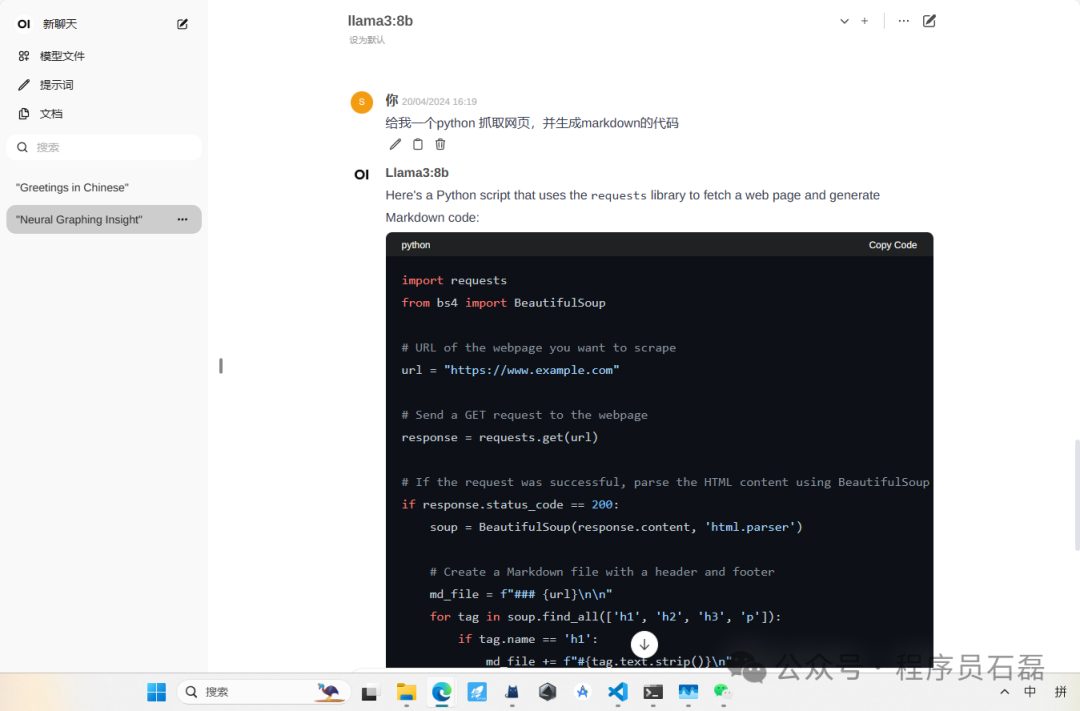
Task: Select the "Greetings in Chinese" chat
Action: 72,188
